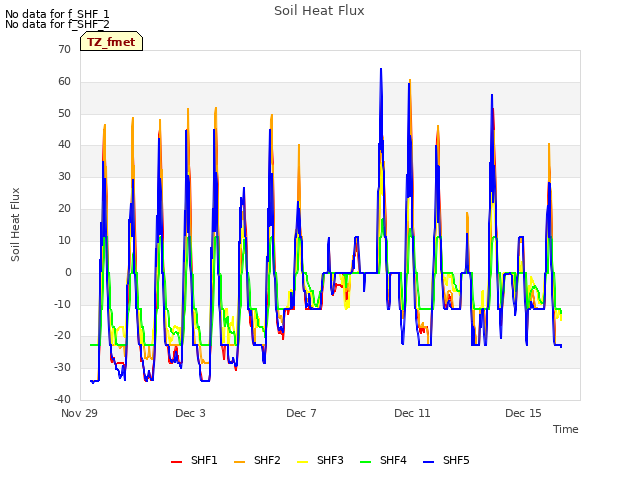Click the yellow SHF3 legend color marker

tap(302, 462)
